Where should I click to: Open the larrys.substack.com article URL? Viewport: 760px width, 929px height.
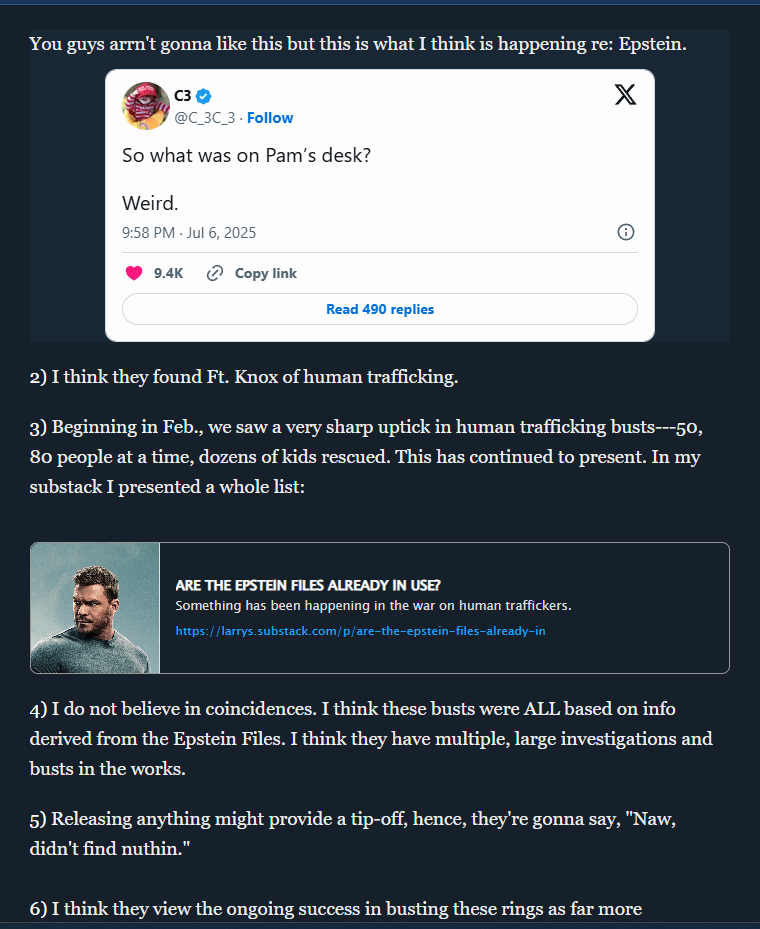(x=360, y=631)
